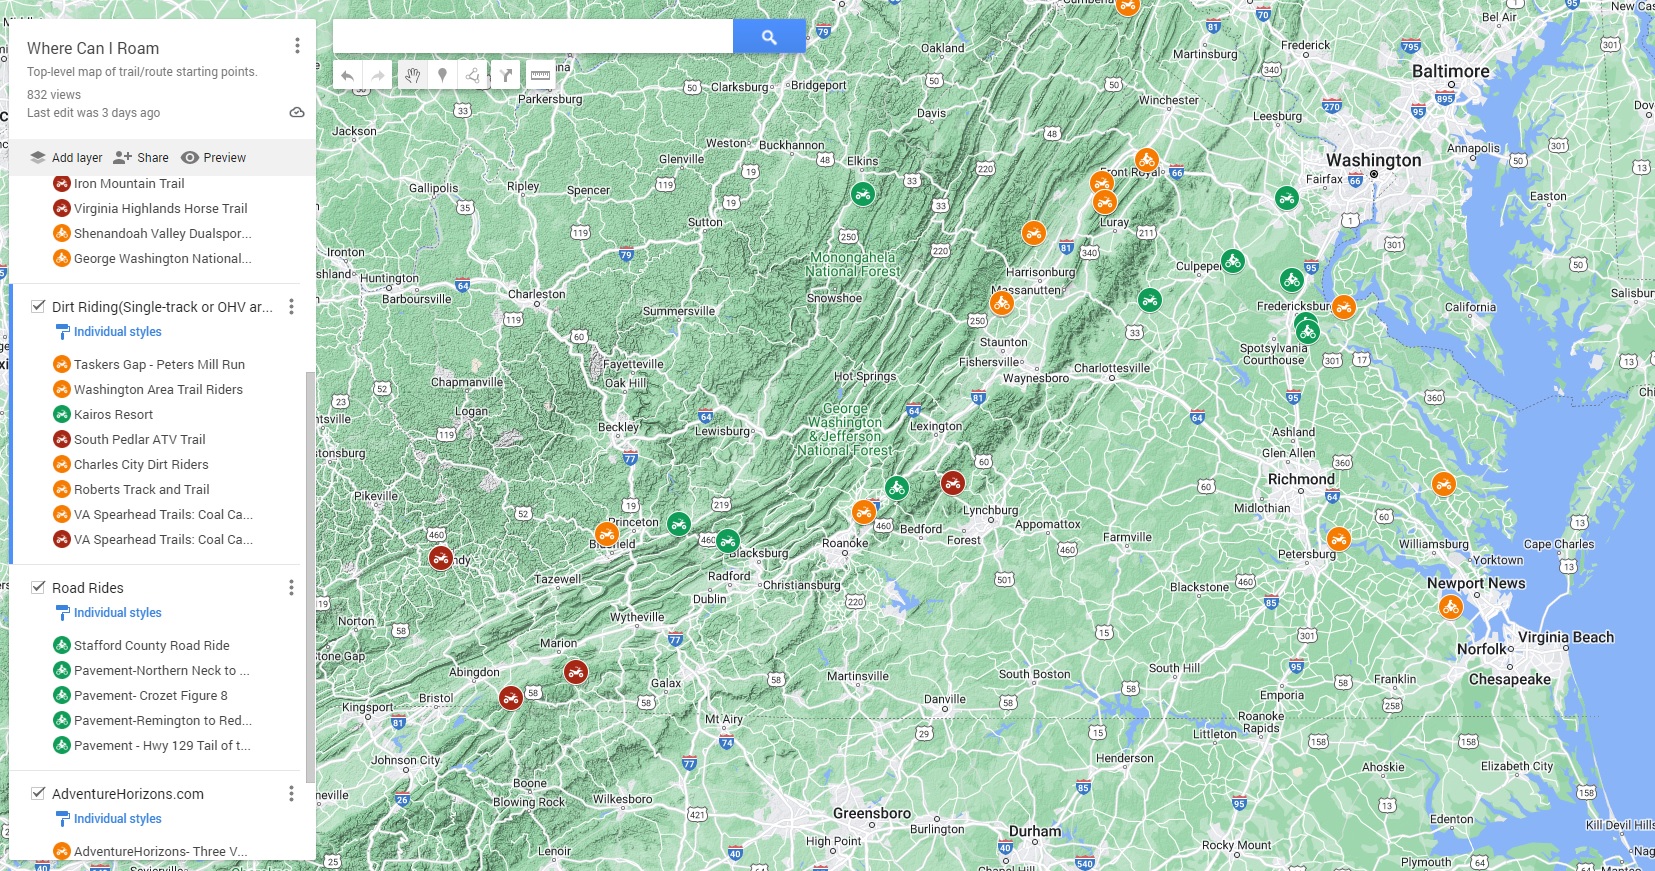This screenshot has height=871, width=1655.
Task: Open the red marker near Marion
Action: 575,672
